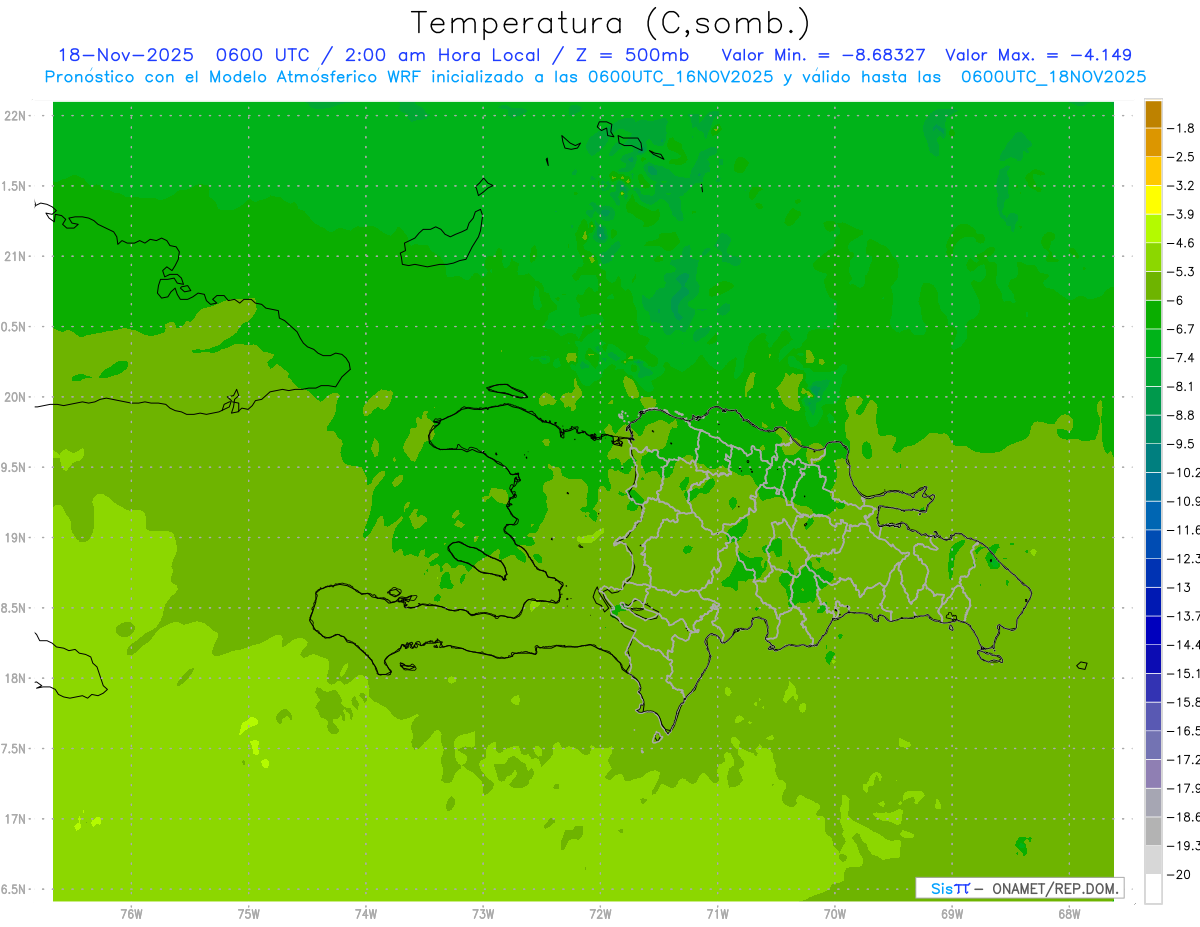Click the '68W' longitude label

[x=1069, y=913]
